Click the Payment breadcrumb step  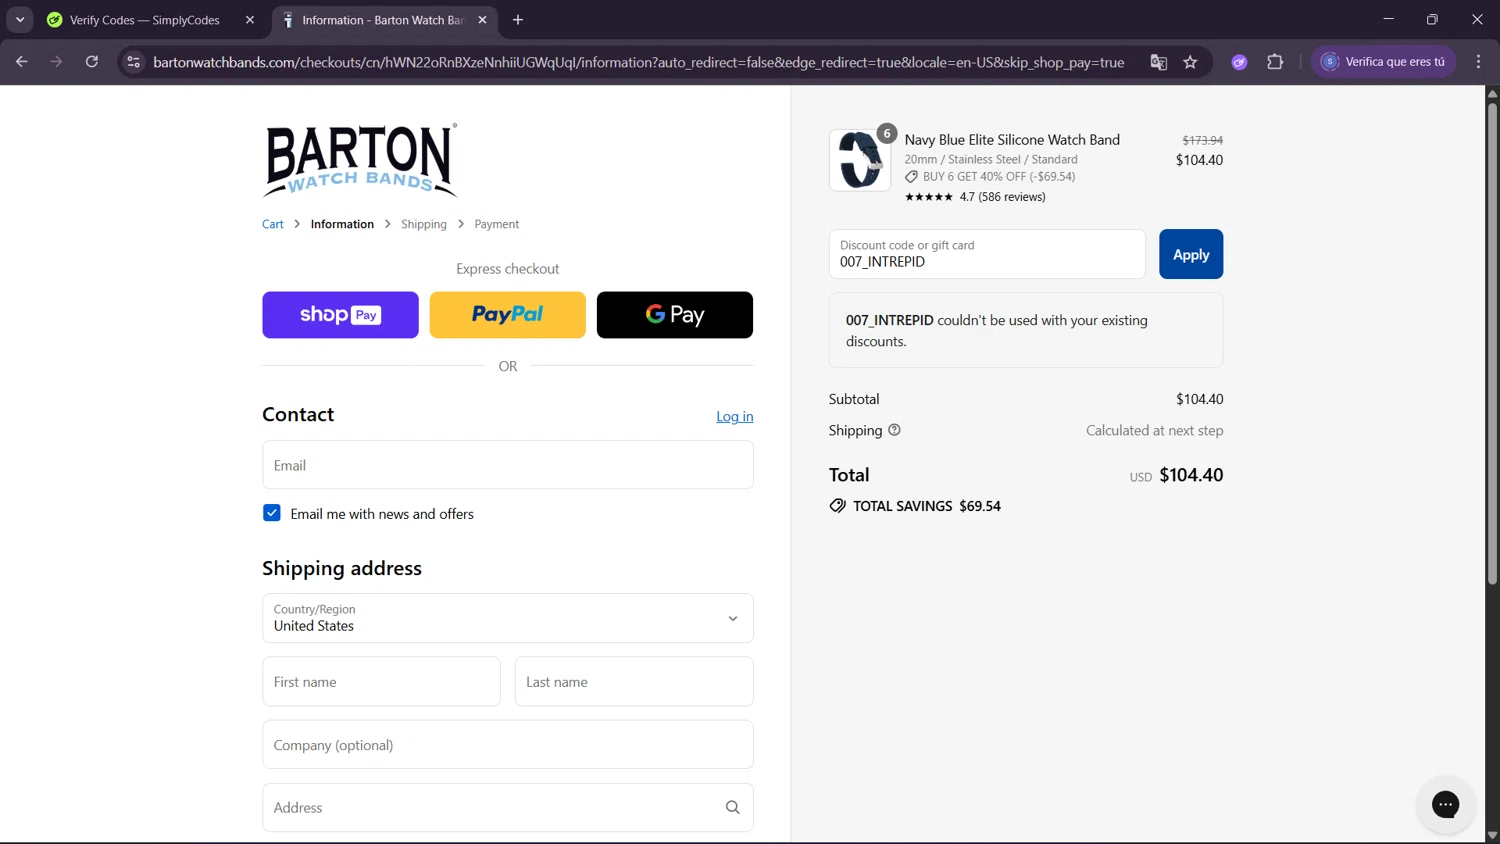(497, 224)
